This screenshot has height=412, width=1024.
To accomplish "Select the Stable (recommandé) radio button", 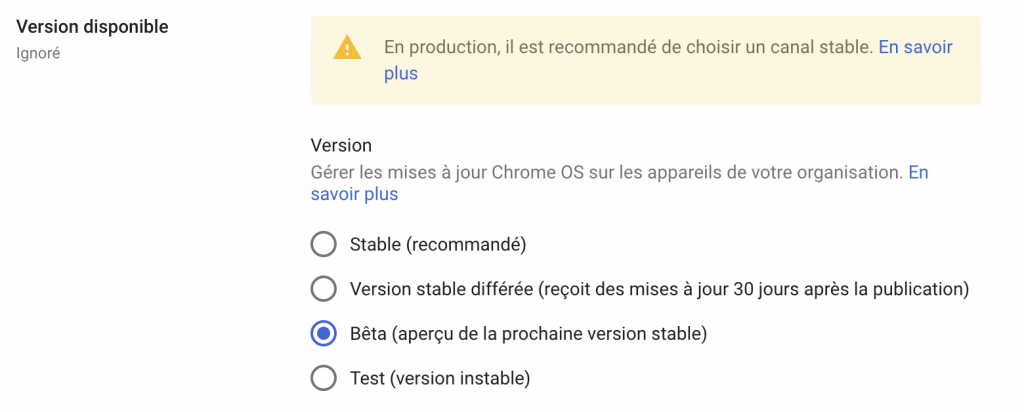I will coord(323,244).
